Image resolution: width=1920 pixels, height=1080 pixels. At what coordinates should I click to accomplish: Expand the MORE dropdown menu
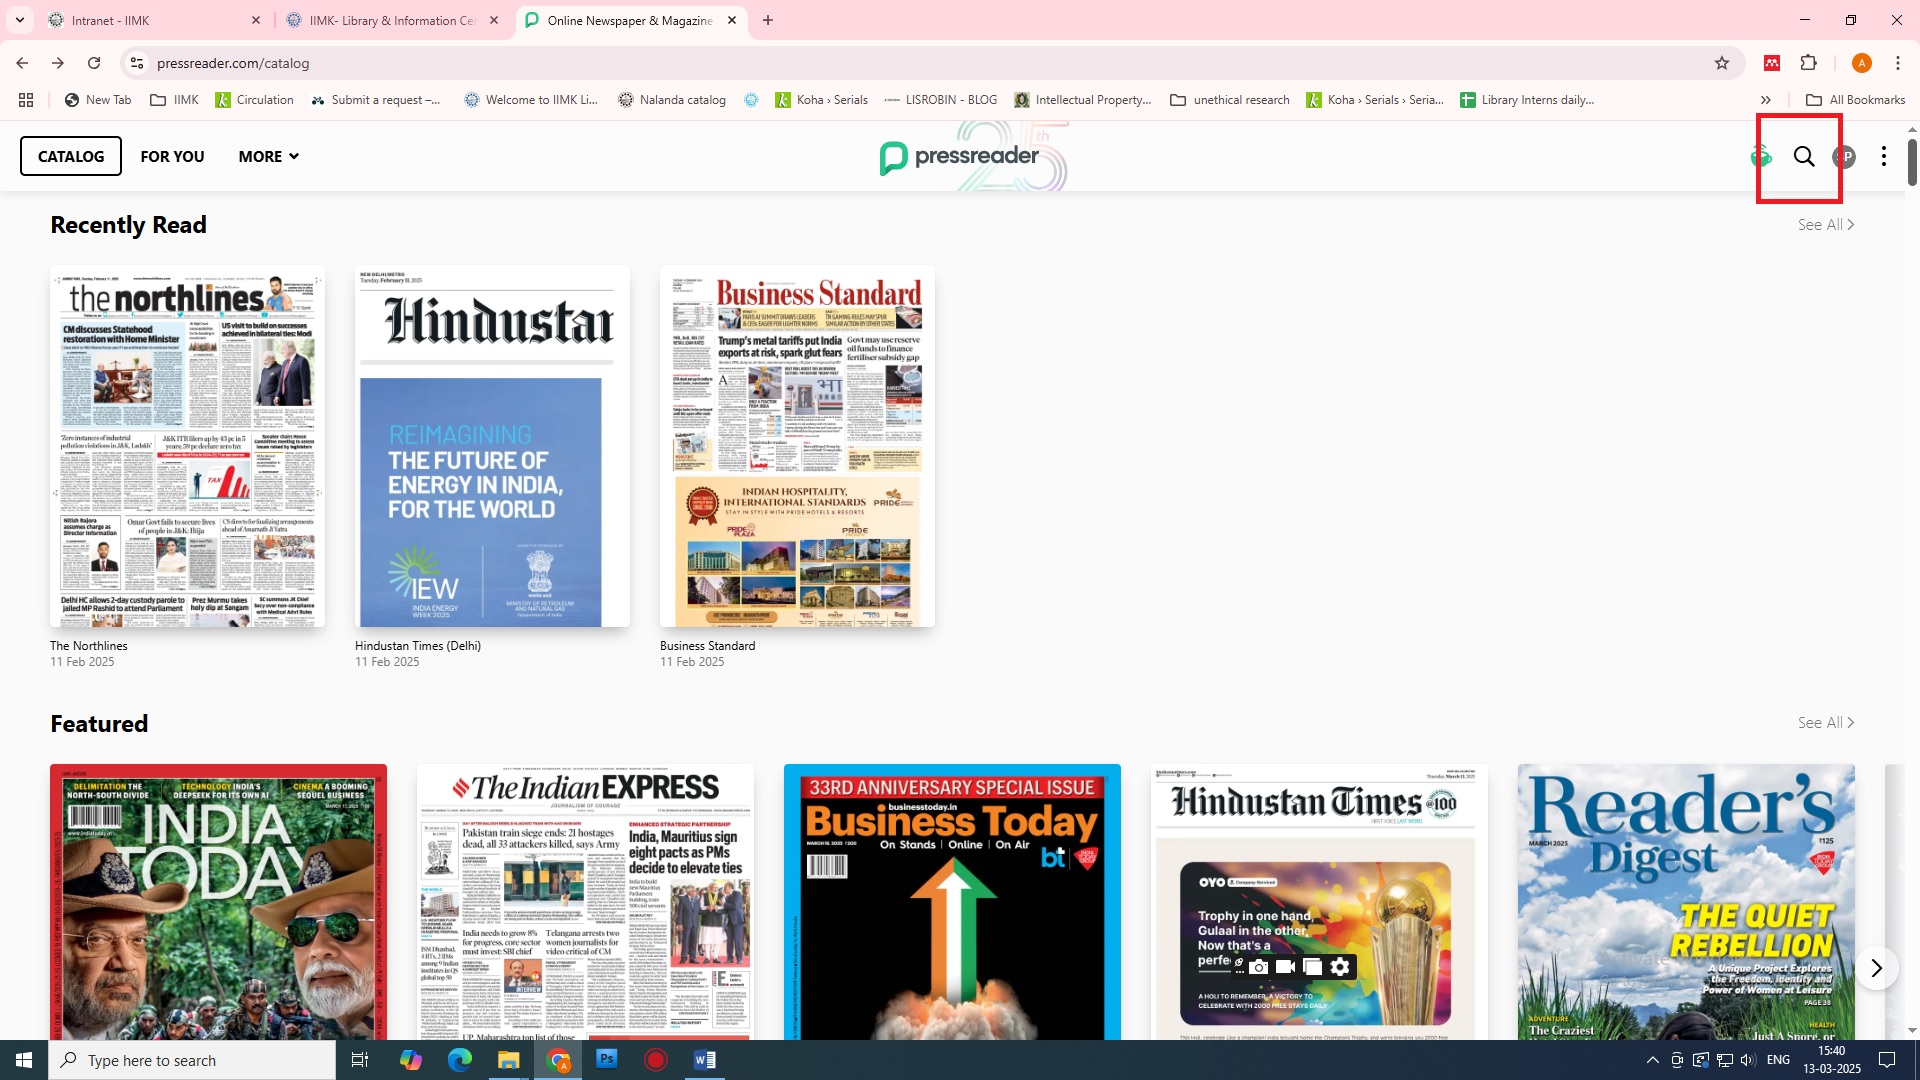click(268, 157)
